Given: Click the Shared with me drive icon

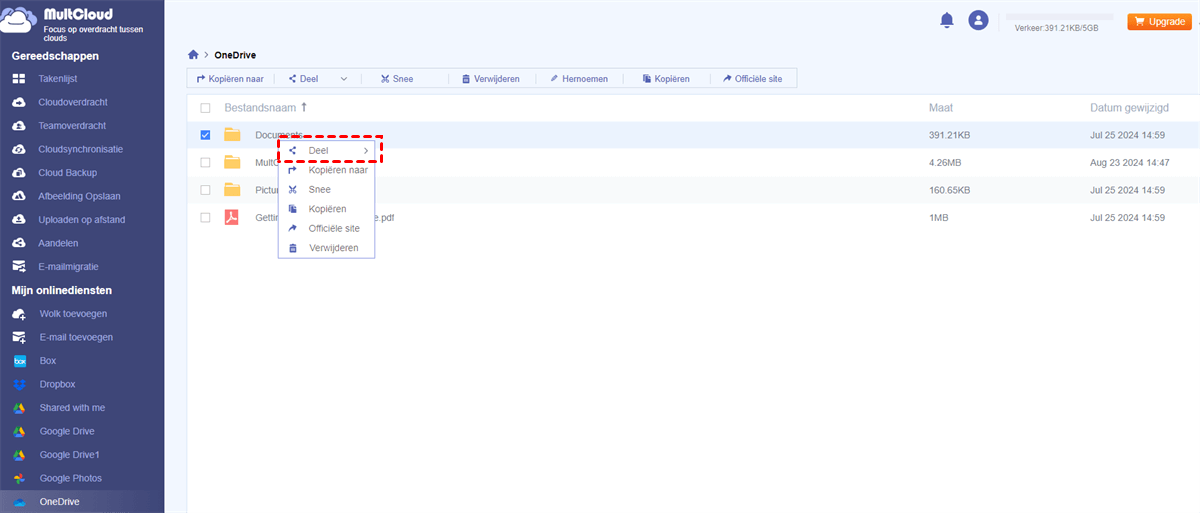Looking at the screenshot, I should click(19, 408).
